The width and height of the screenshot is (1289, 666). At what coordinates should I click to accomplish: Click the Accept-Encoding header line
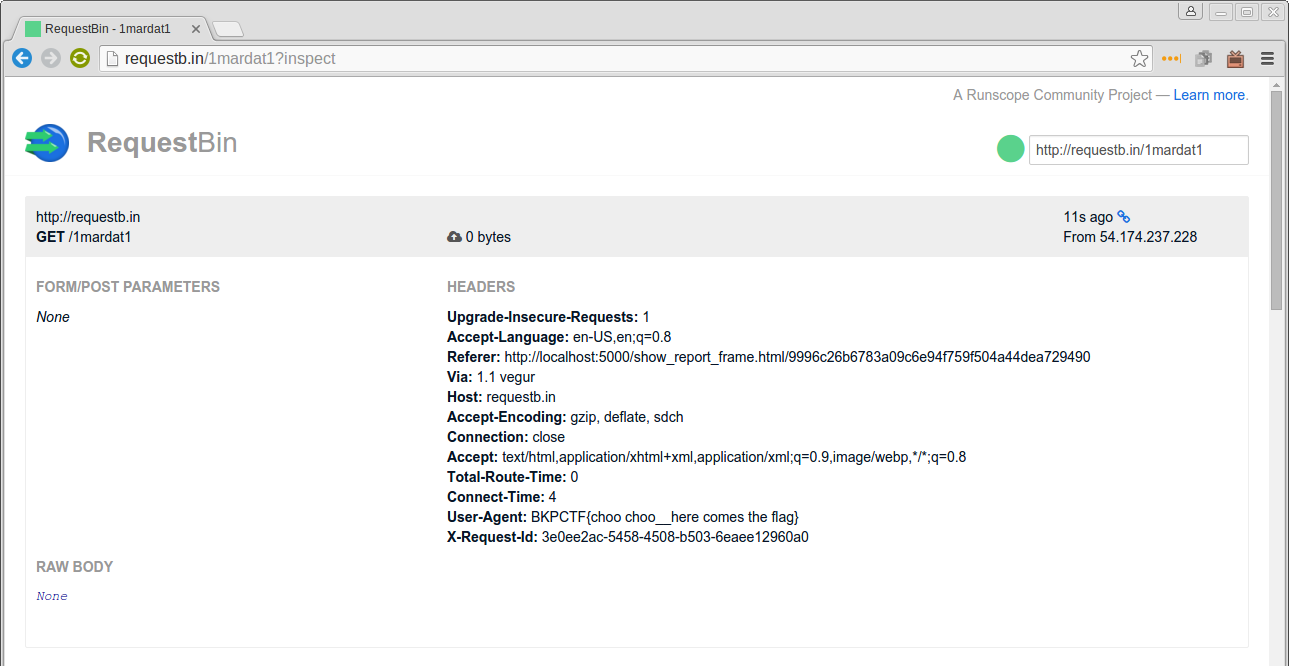(x=565, y=417)
